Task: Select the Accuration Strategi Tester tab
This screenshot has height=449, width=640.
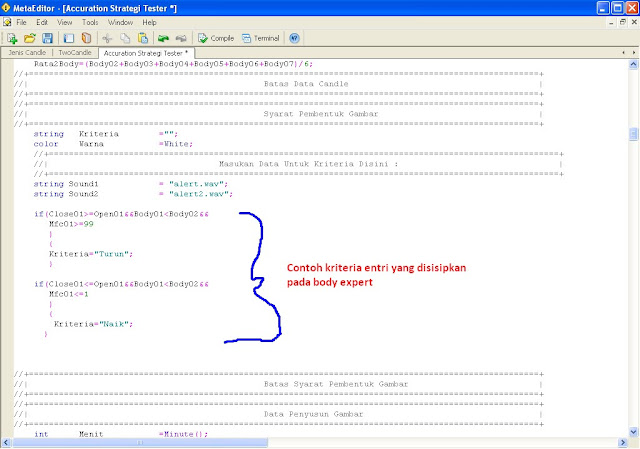Action: pyautogui.click(x=146, y=53)
